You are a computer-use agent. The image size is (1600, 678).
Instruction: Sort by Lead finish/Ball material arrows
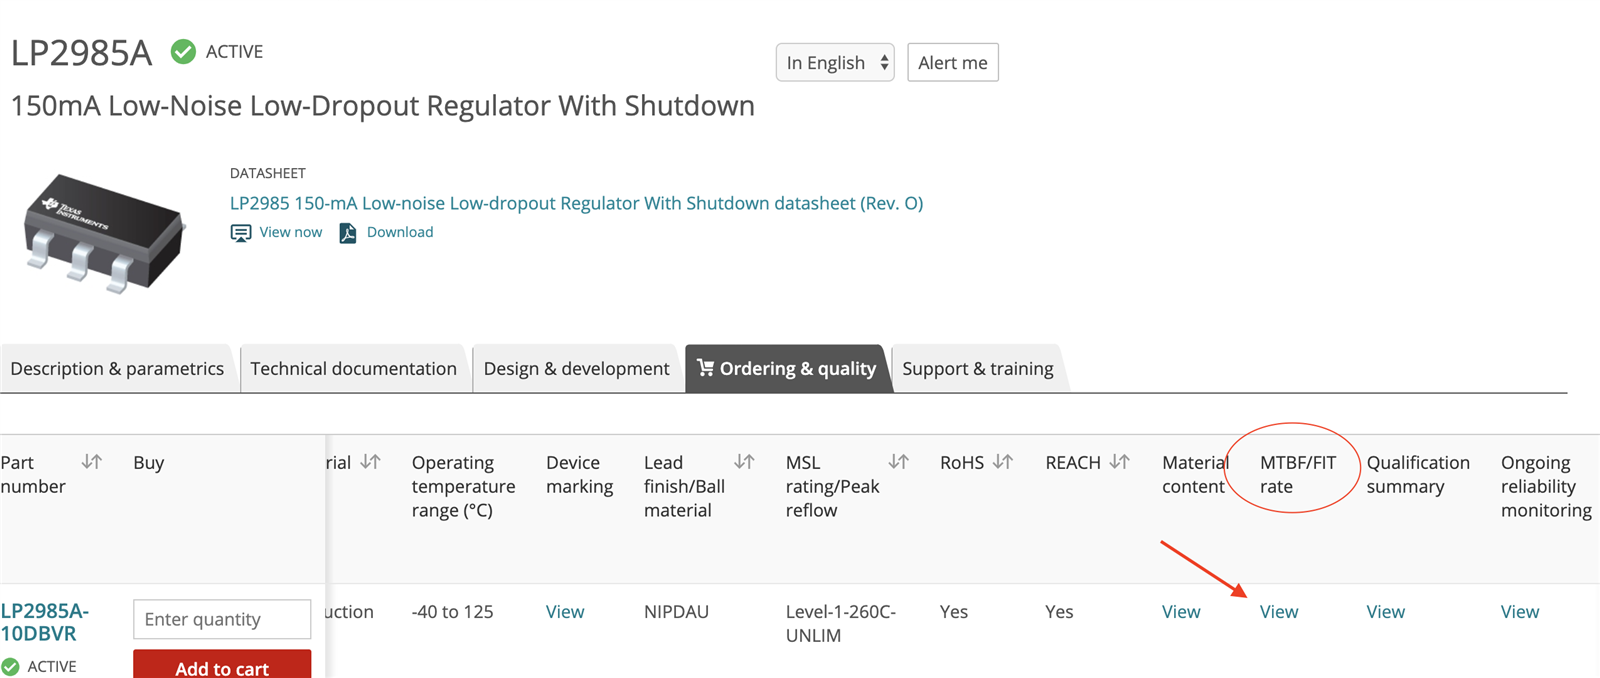[744, 462]
